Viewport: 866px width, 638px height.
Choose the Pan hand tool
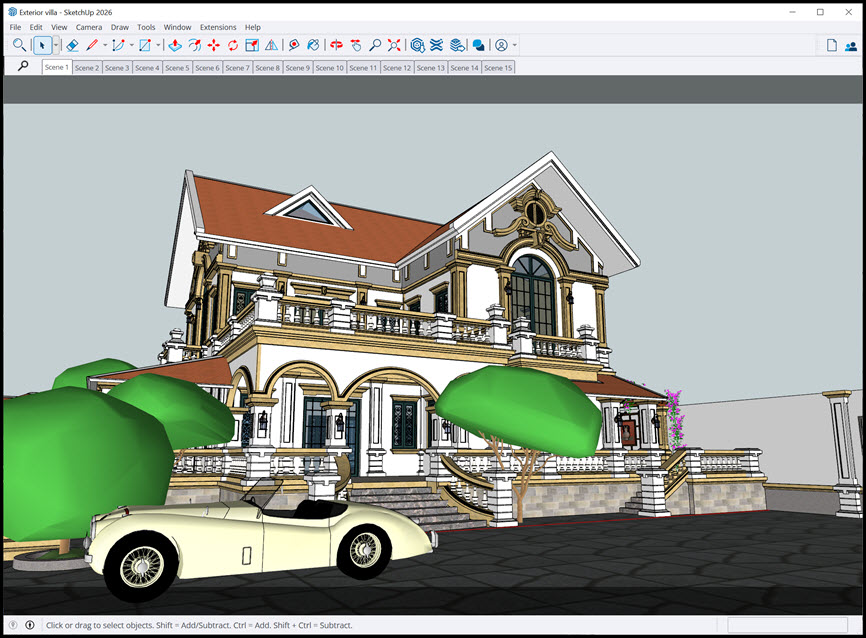click(356, 45)
